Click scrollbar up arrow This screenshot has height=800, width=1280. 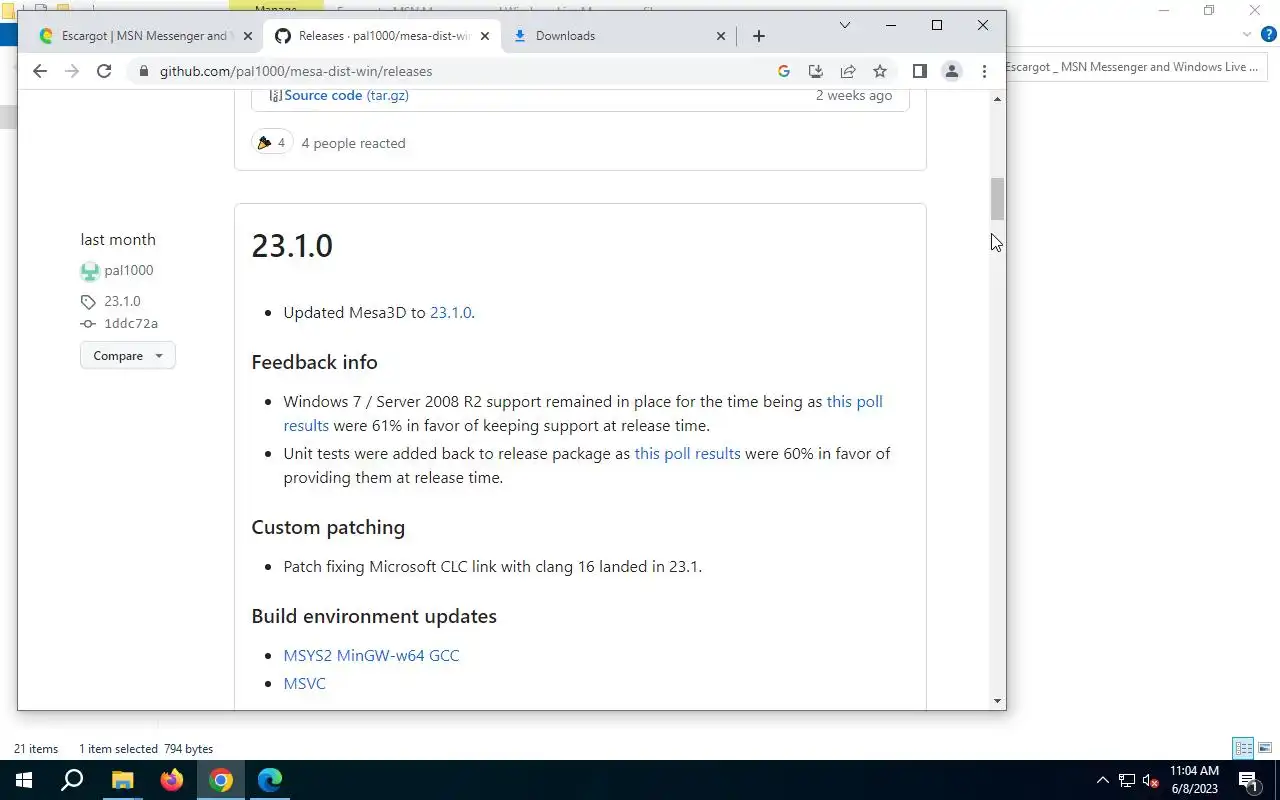(997, 99)
